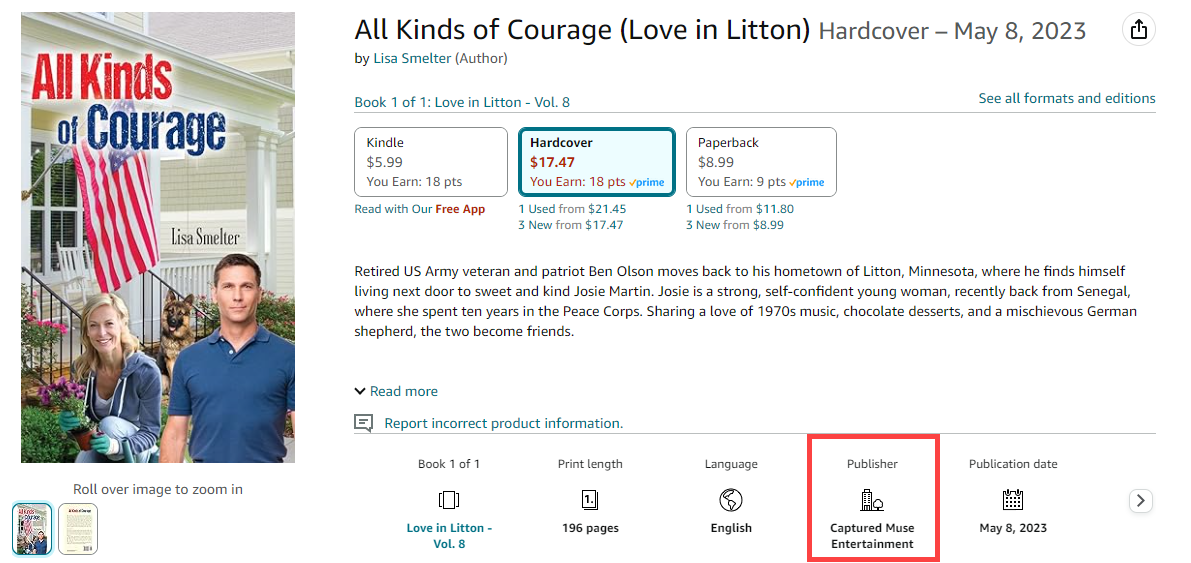
Task: Click the language globe icon
Action: (731, 499)
